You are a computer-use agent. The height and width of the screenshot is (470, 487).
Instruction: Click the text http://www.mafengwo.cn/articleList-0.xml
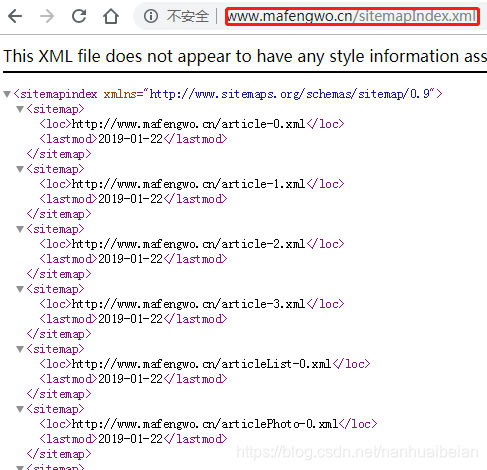pyautogui.click(x=201, y=364)
